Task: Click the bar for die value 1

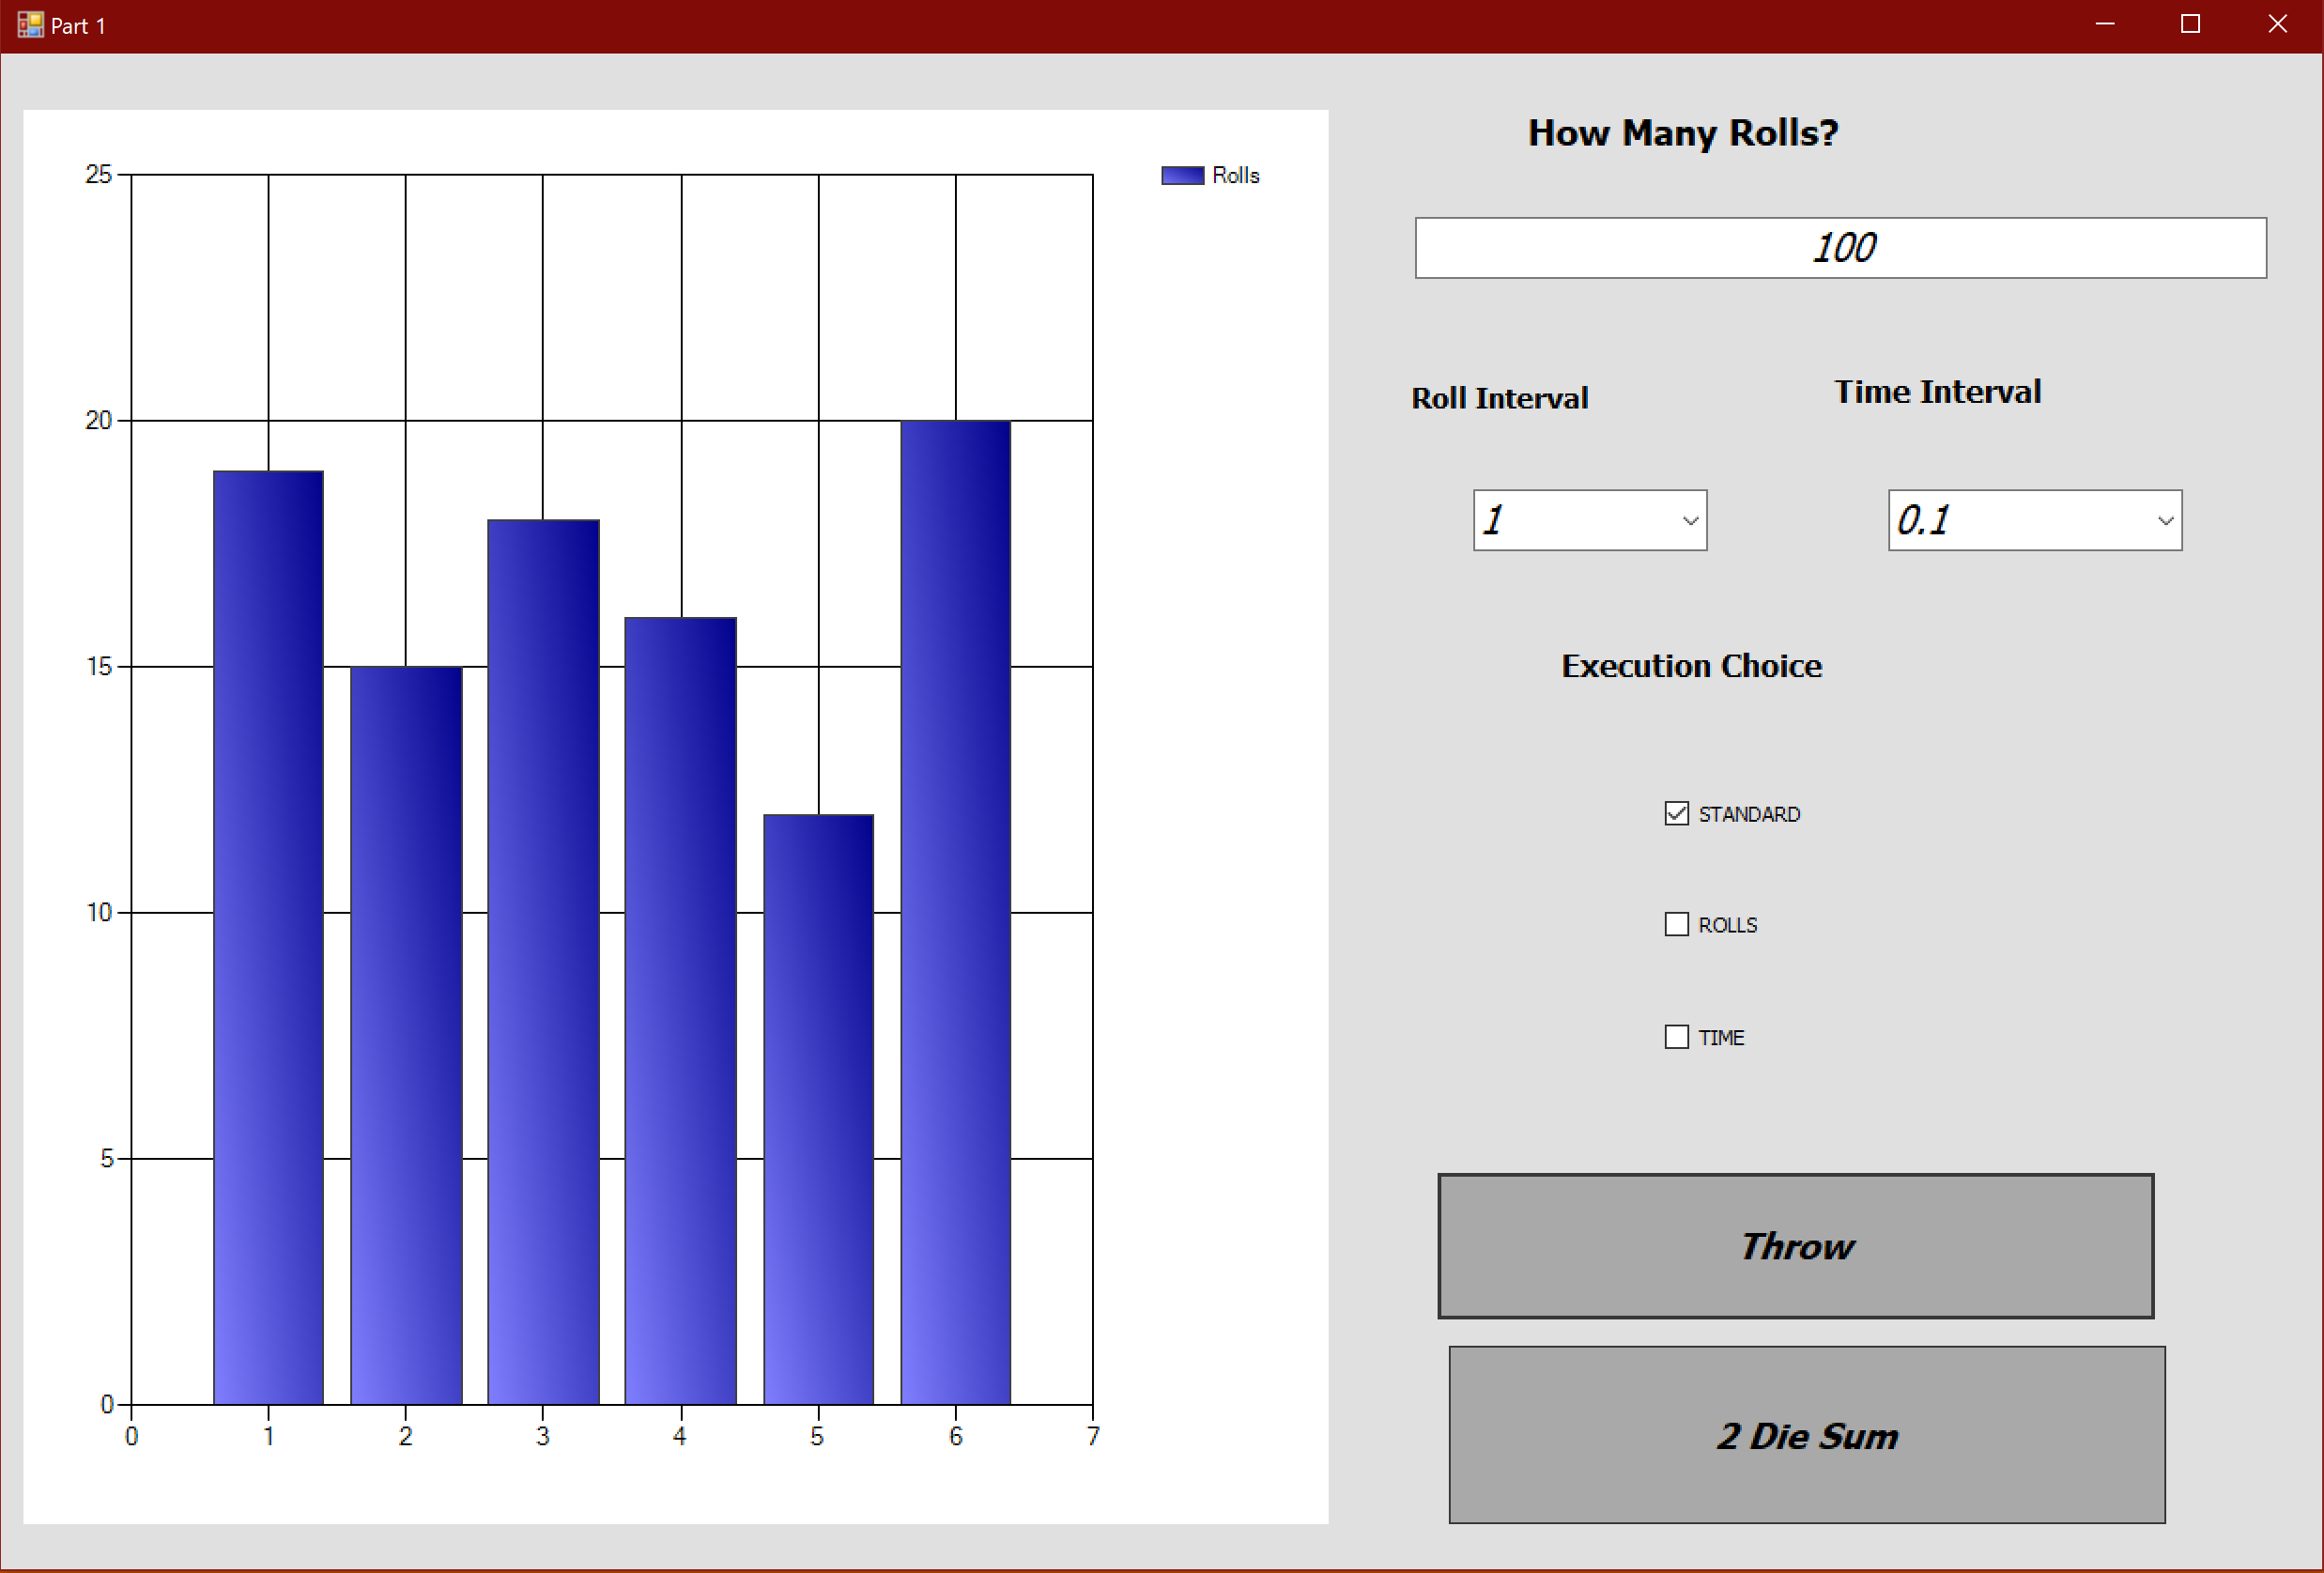Action: tap(268, 937)
